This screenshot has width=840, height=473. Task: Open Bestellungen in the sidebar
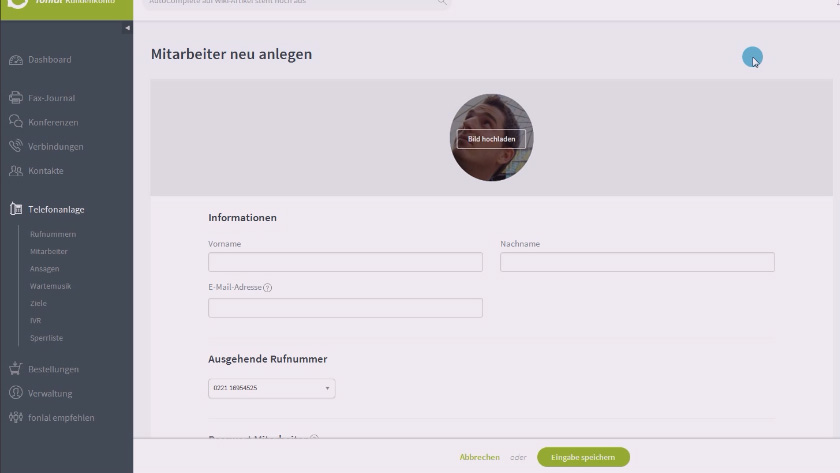[x=54, y=369]
